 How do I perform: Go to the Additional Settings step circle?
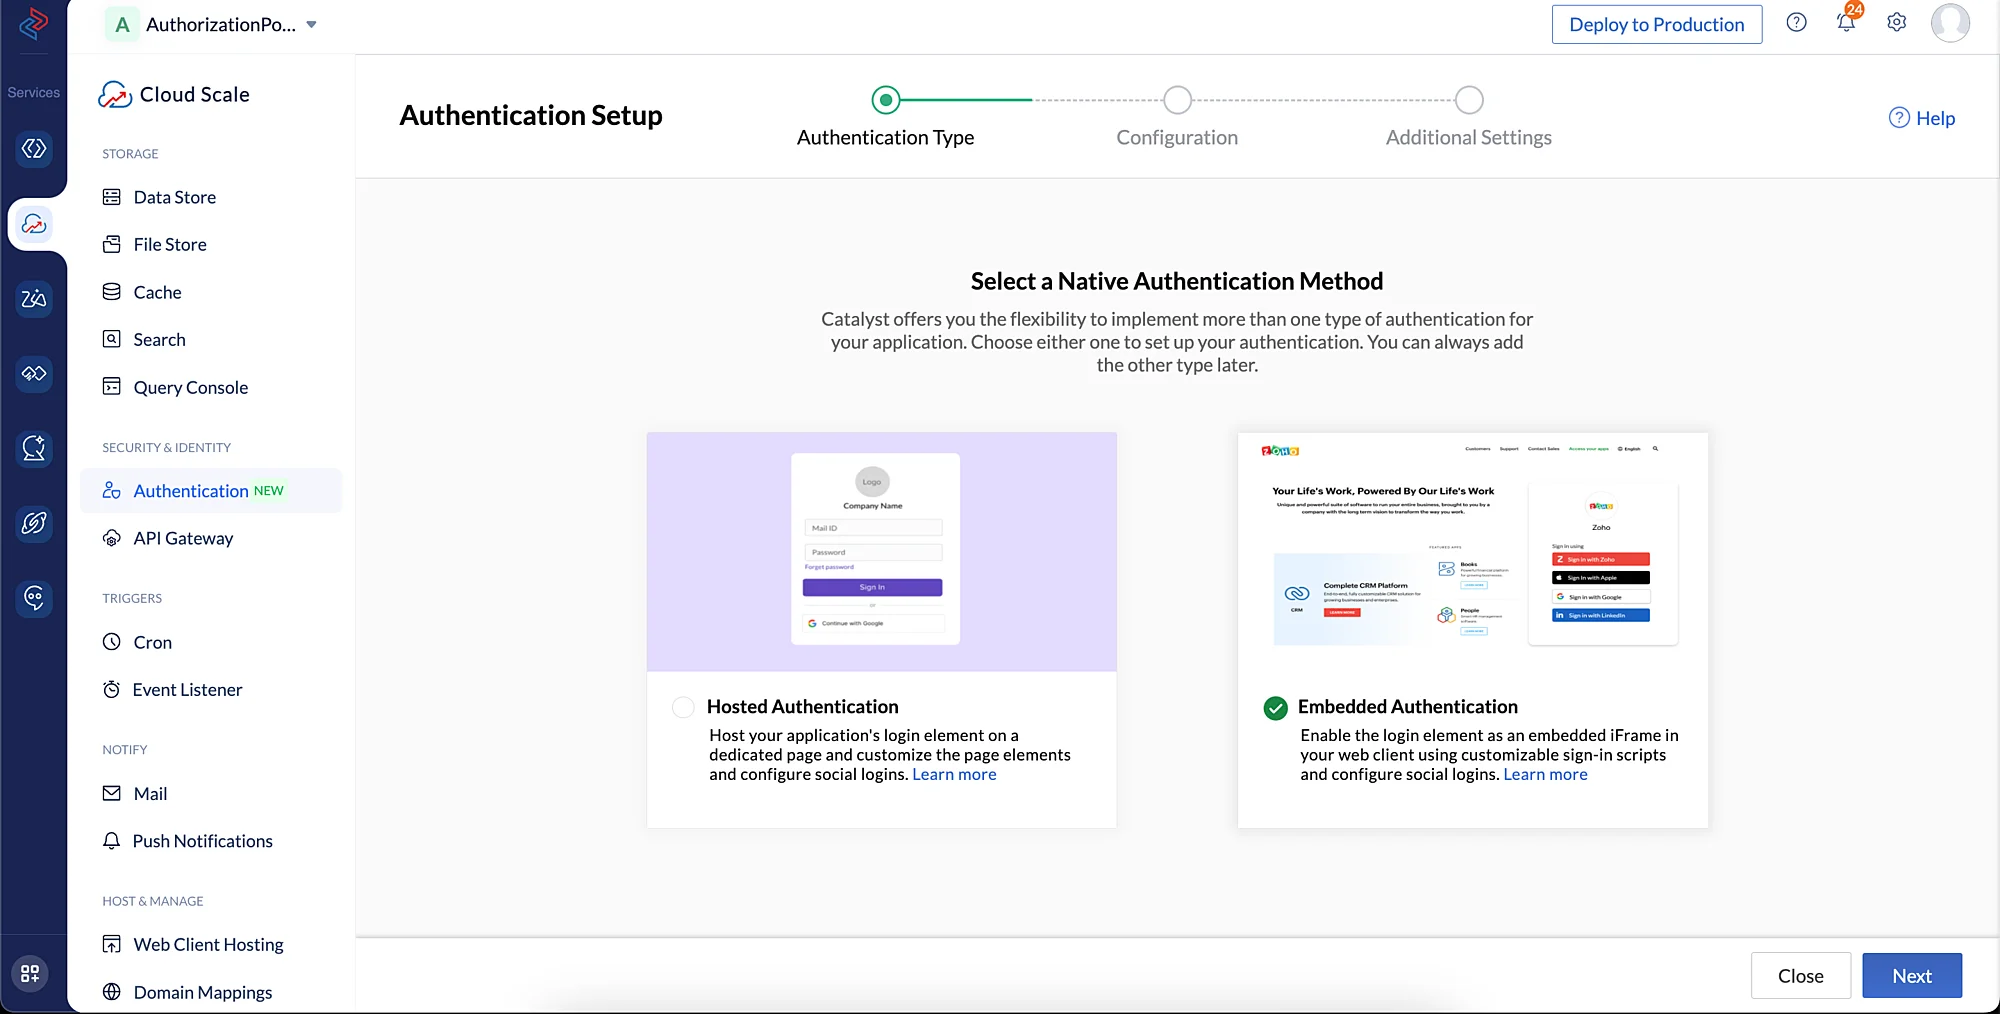pyautogui.click(x=1469, y=100)
